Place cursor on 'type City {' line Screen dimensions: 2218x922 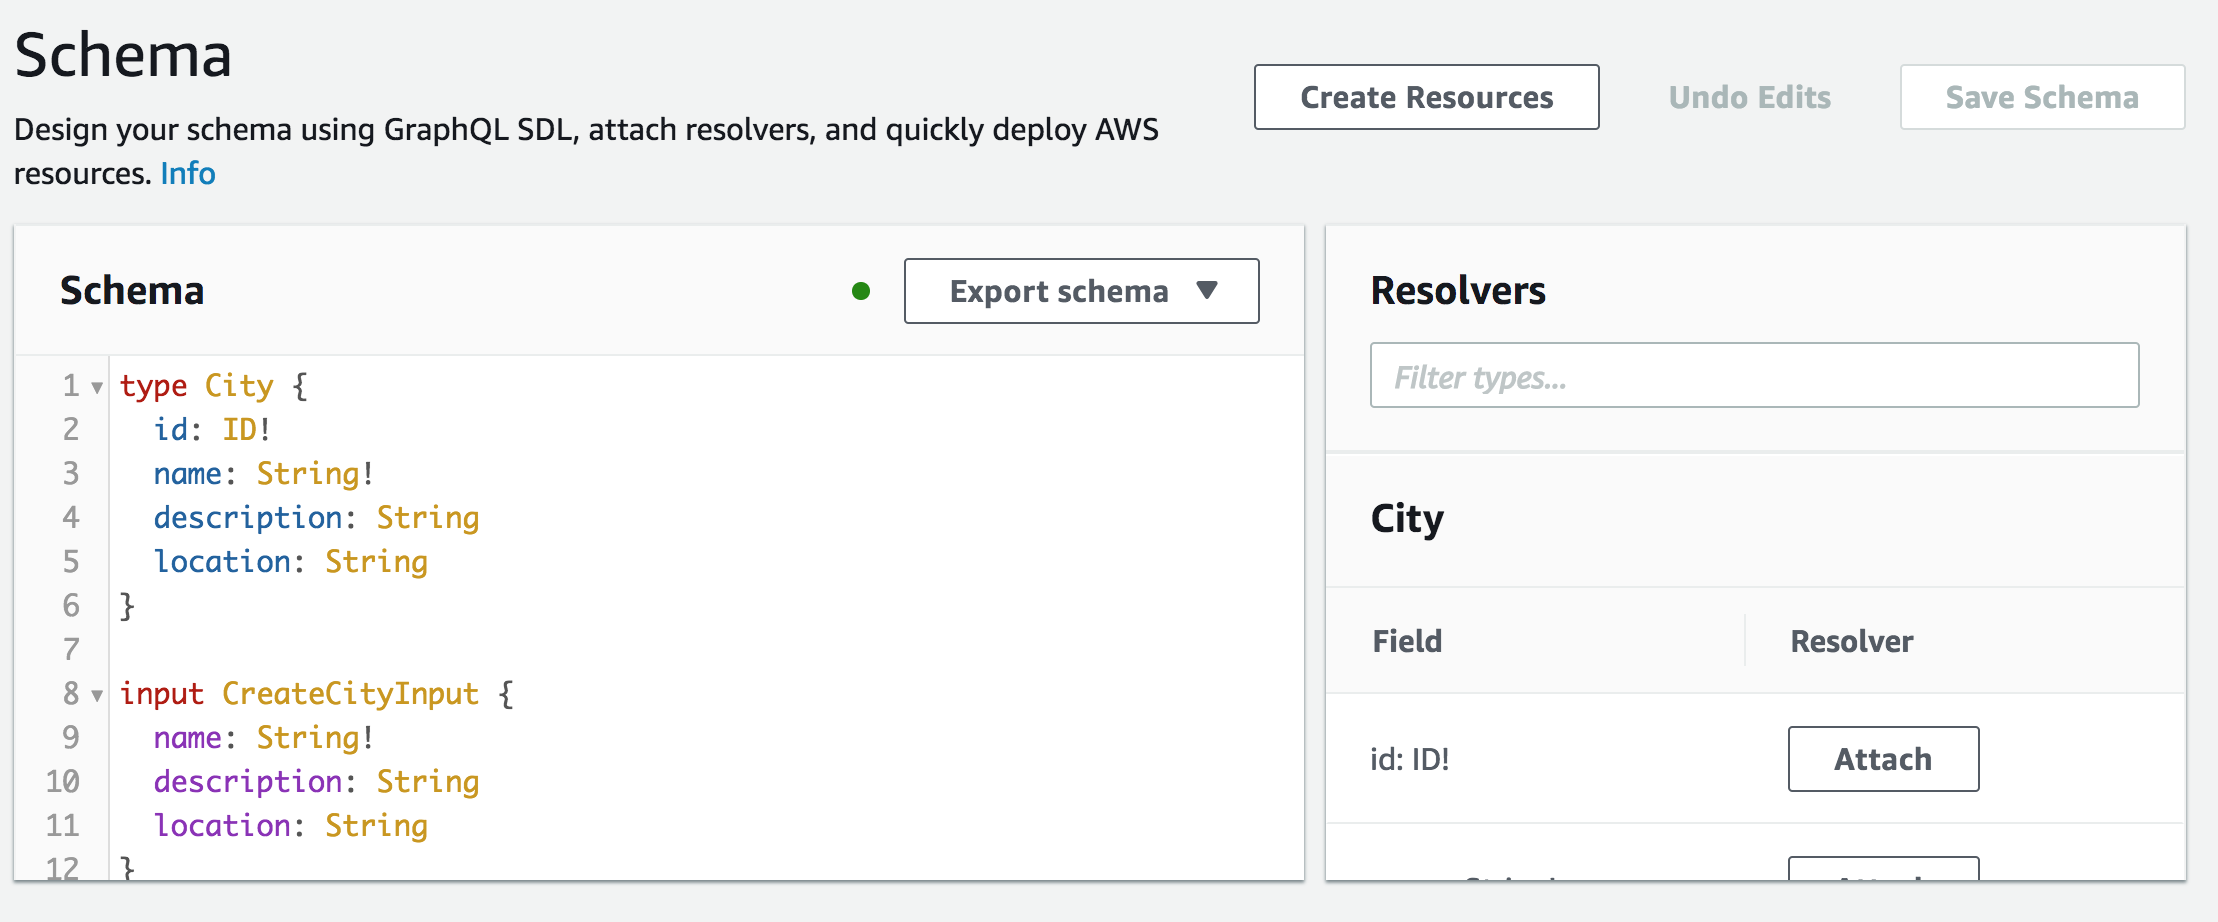tap(214, 386)
